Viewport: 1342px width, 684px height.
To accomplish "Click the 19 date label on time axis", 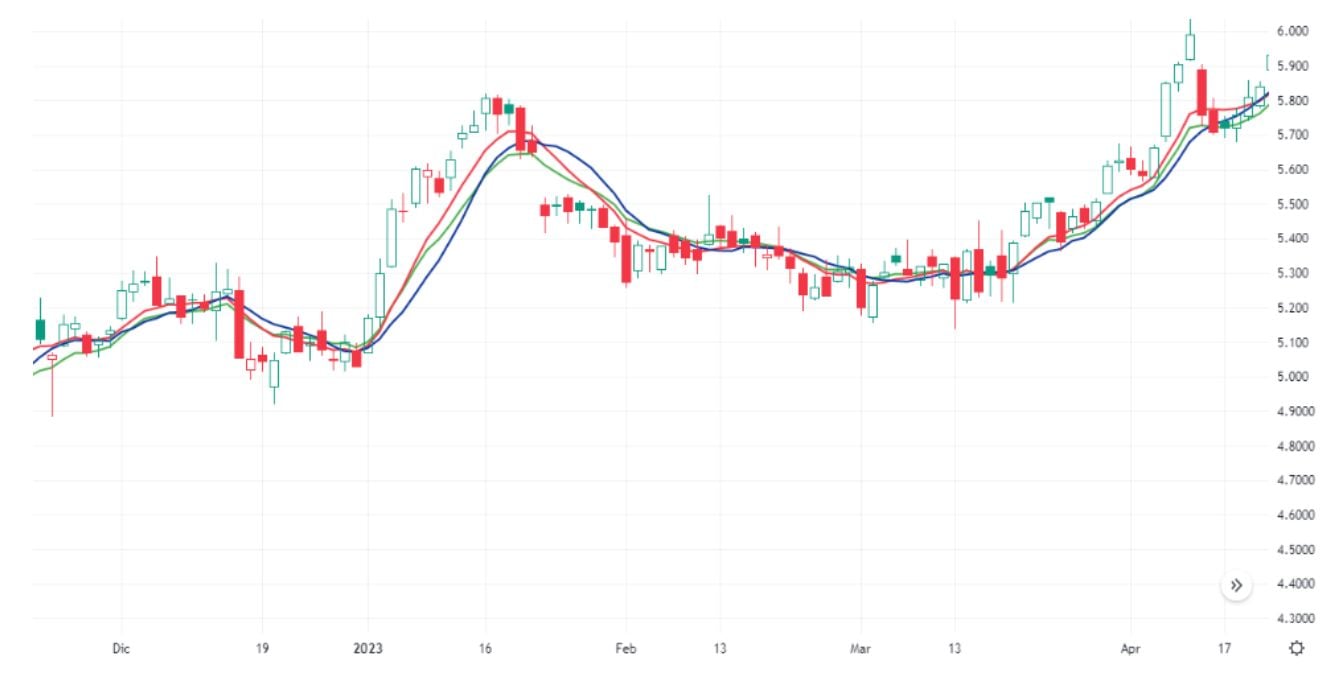I will (x=262, y=648).
